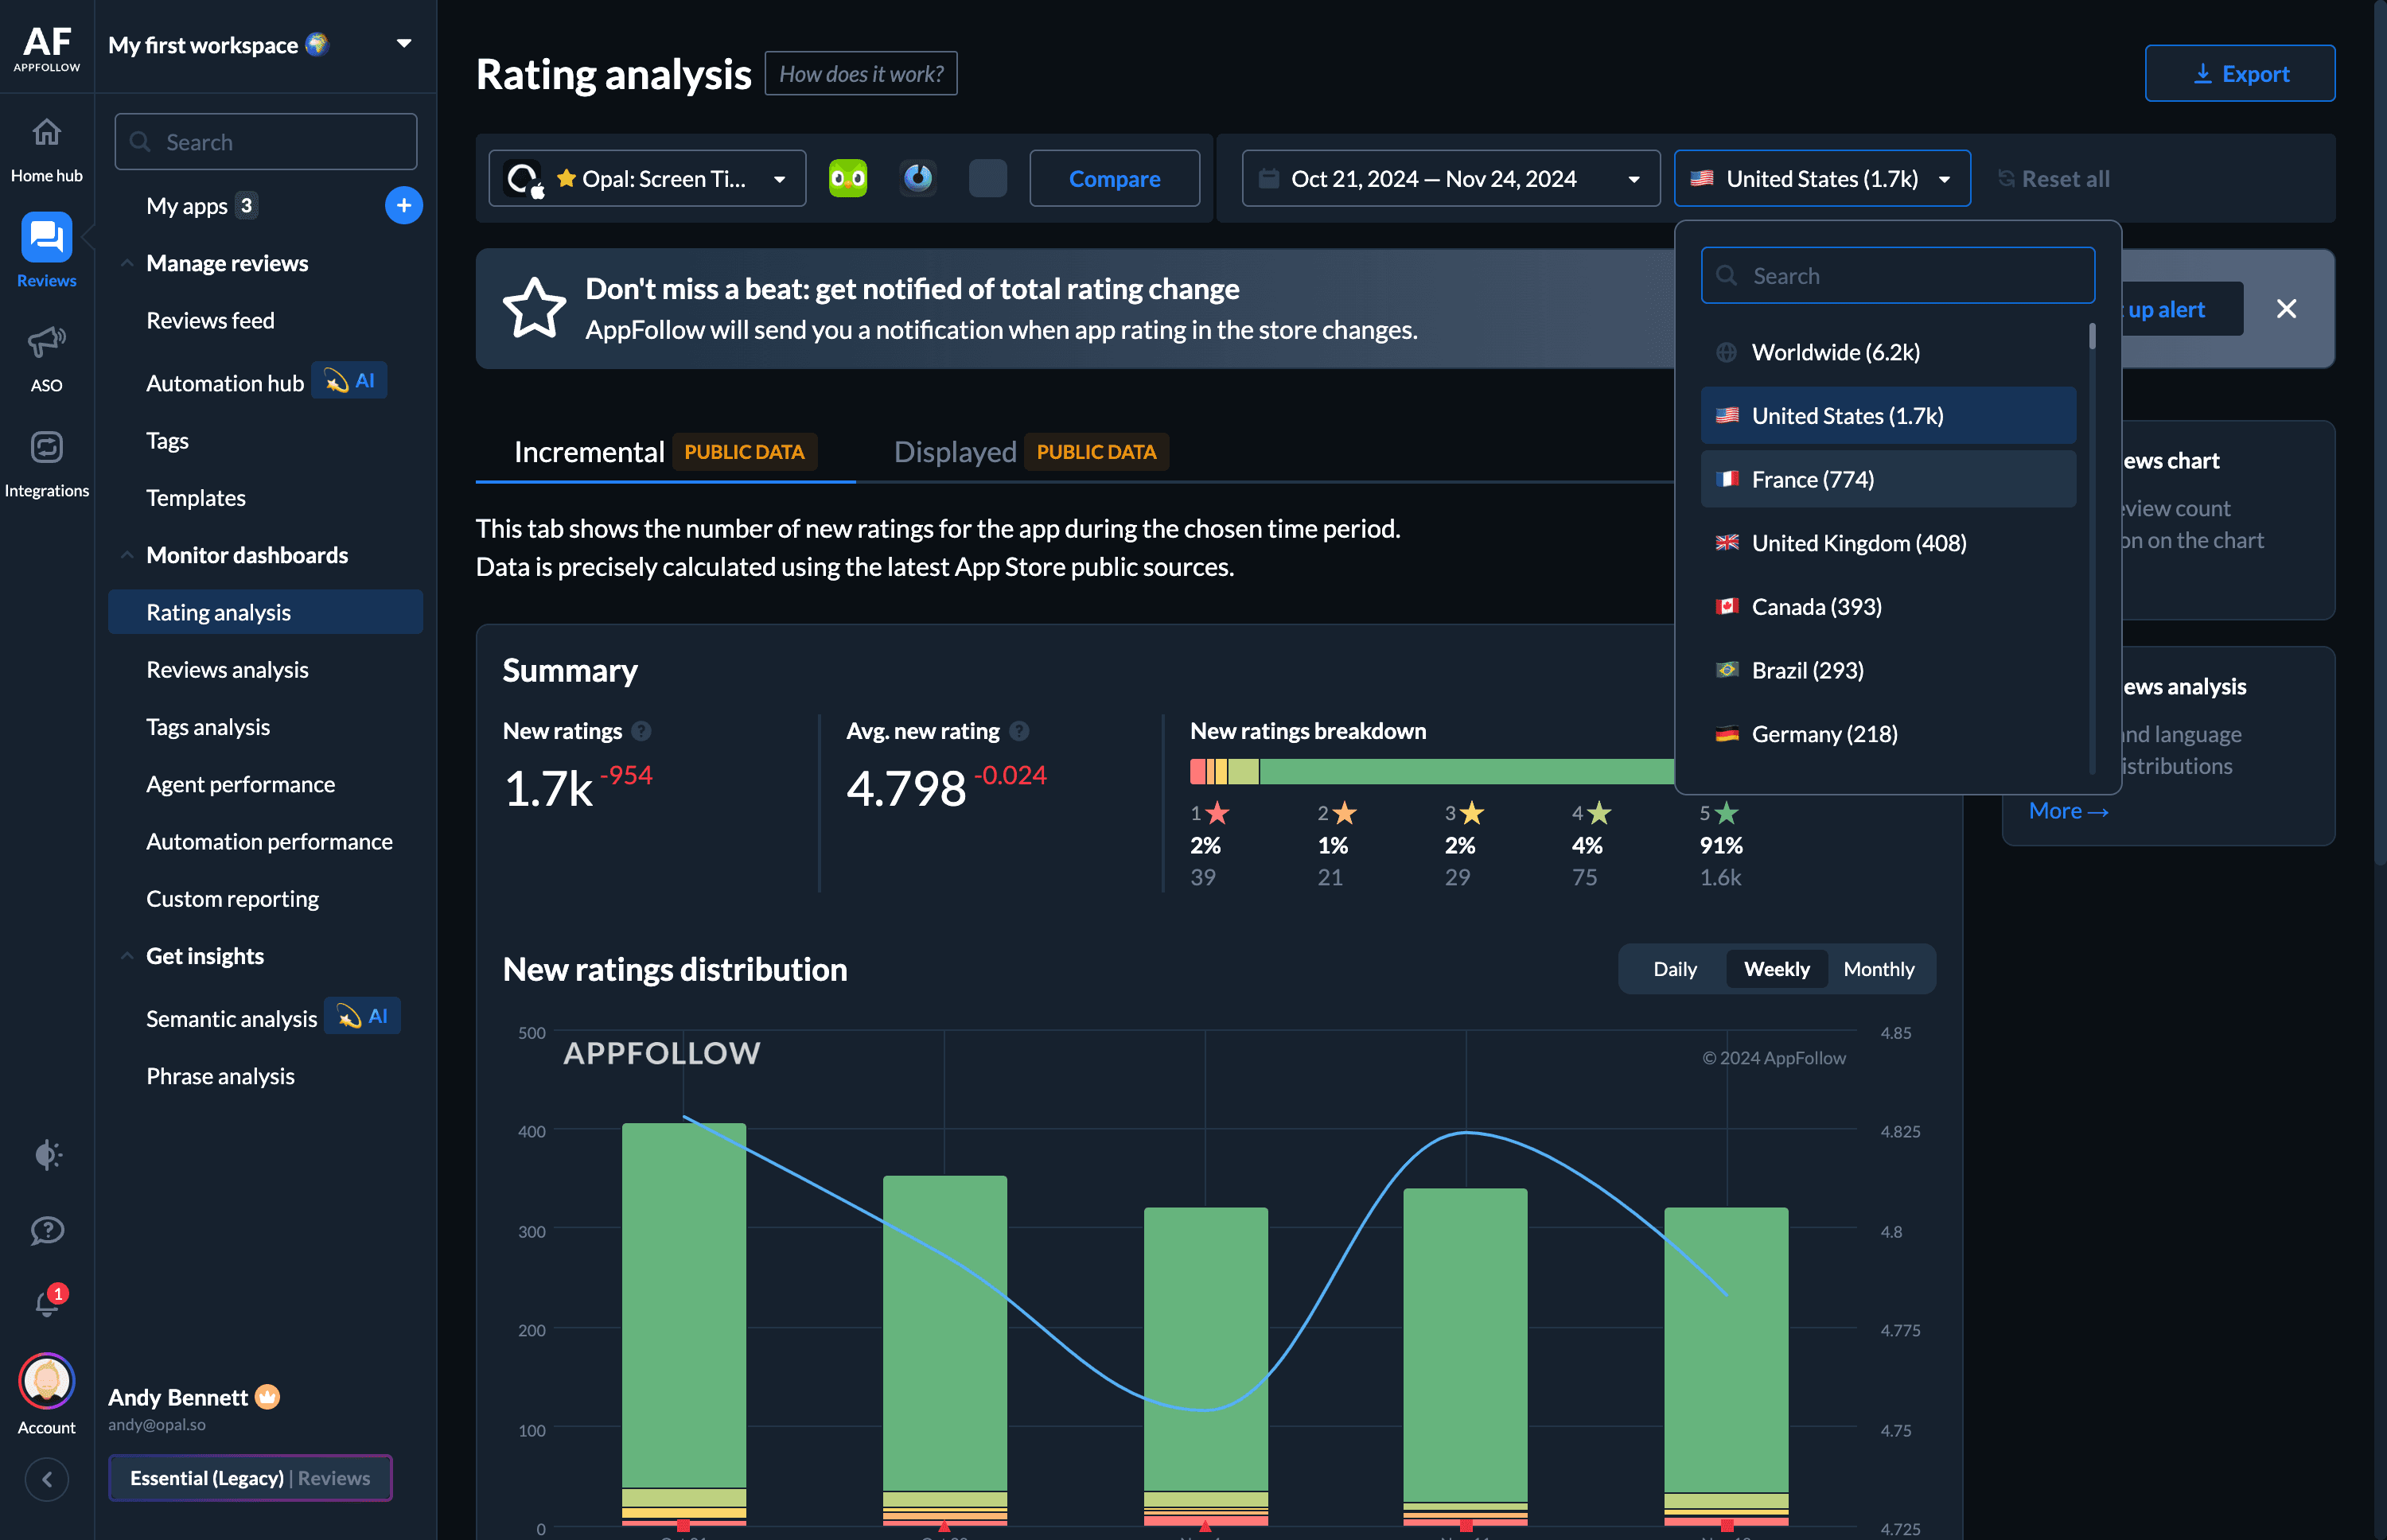Collapse the sidebar with back arrow
This screenshot has height=1540, width=2387.
point(46,1479)
